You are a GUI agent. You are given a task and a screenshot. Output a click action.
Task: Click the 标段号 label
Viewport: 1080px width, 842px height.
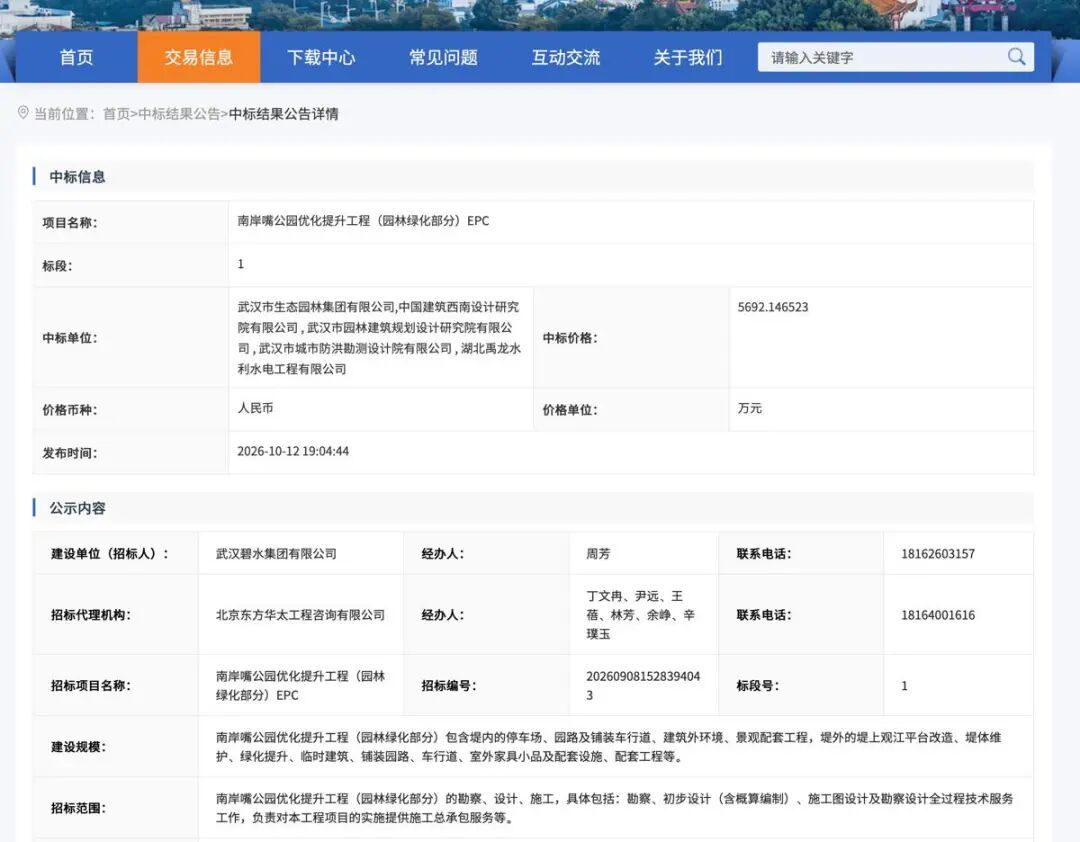coord(758,686)
